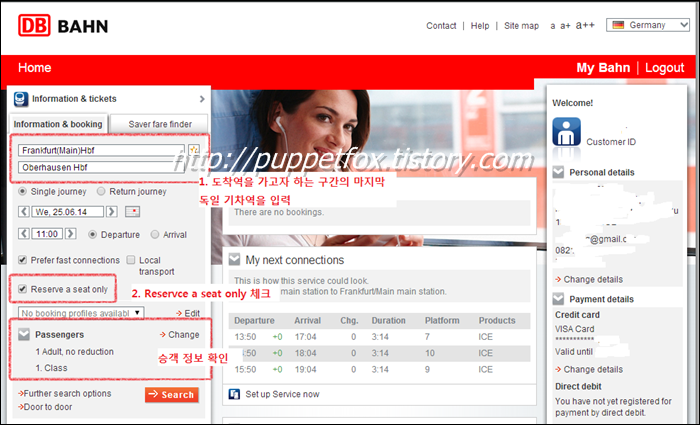Click the date field We, 25.06.14
Viewport: 700px width, 425px height.
coord(67,212)
